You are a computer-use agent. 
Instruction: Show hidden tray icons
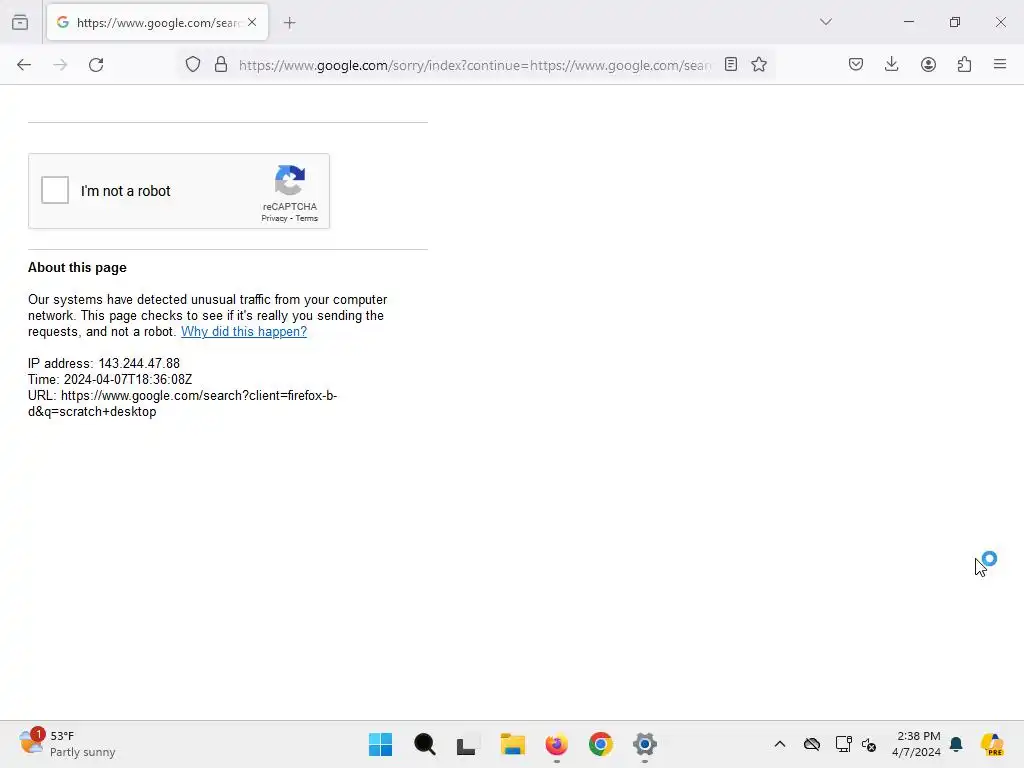(780, 744)
